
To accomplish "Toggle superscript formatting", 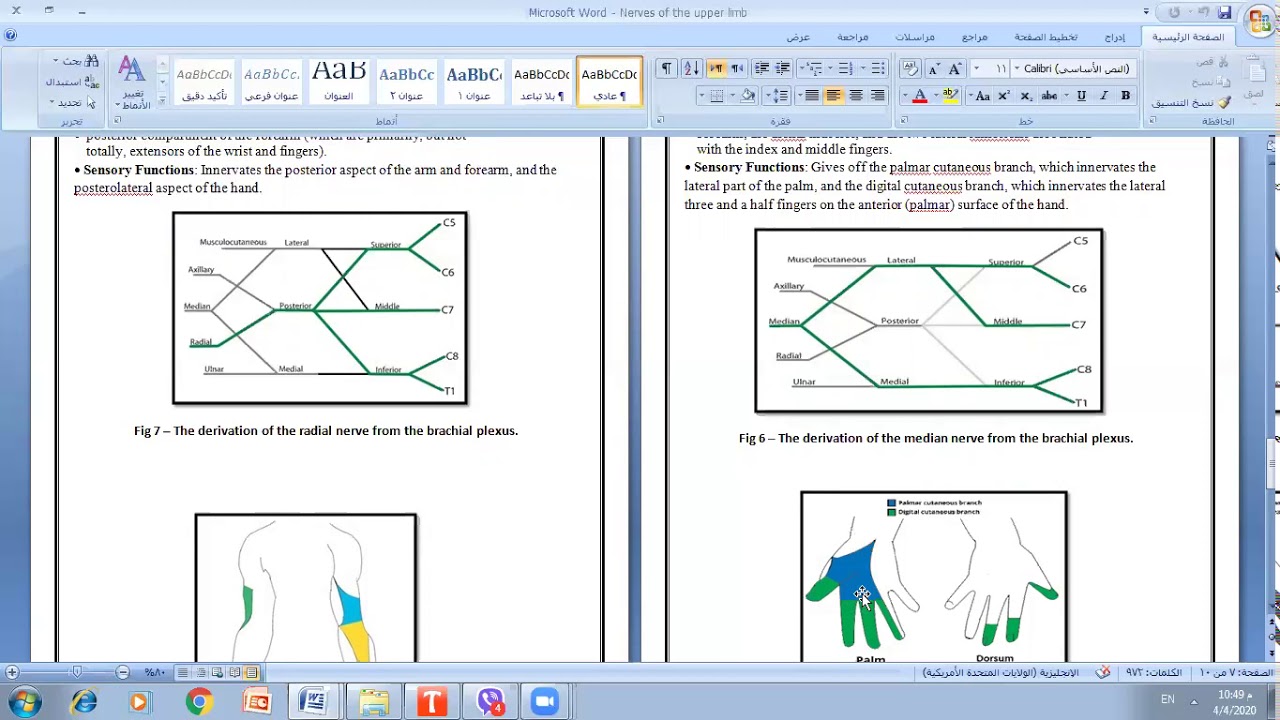I will point(1004,96).
